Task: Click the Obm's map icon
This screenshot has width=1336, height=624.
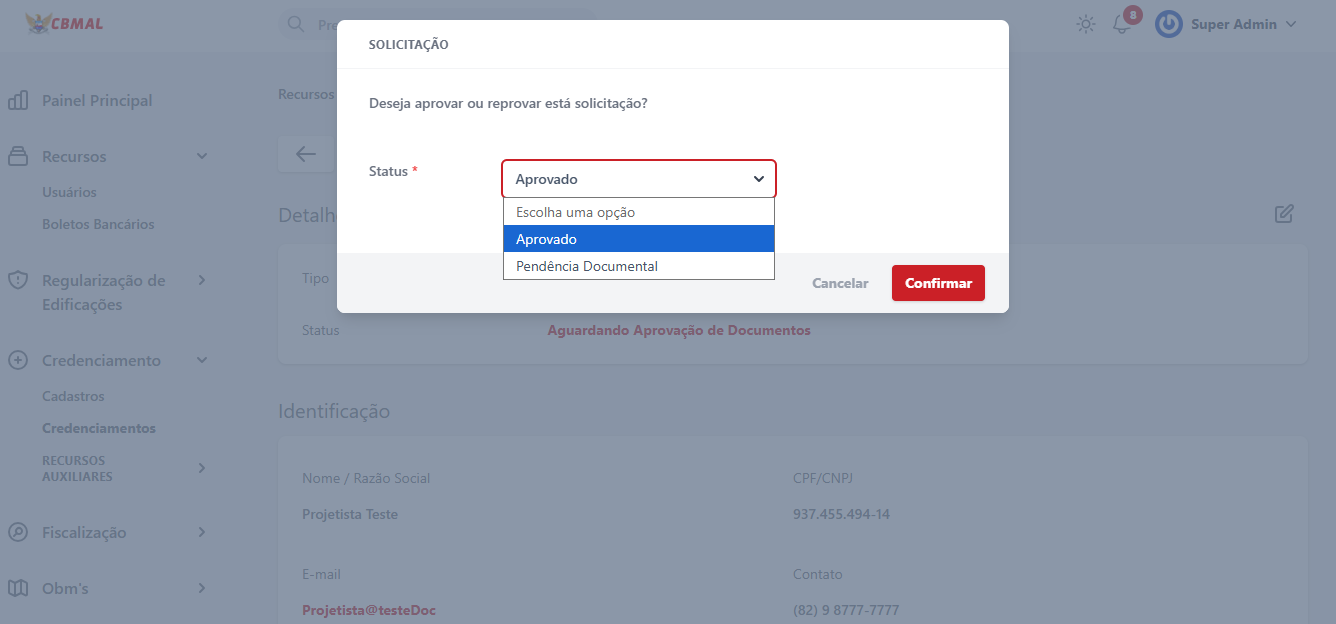Action: coord(18,589)
